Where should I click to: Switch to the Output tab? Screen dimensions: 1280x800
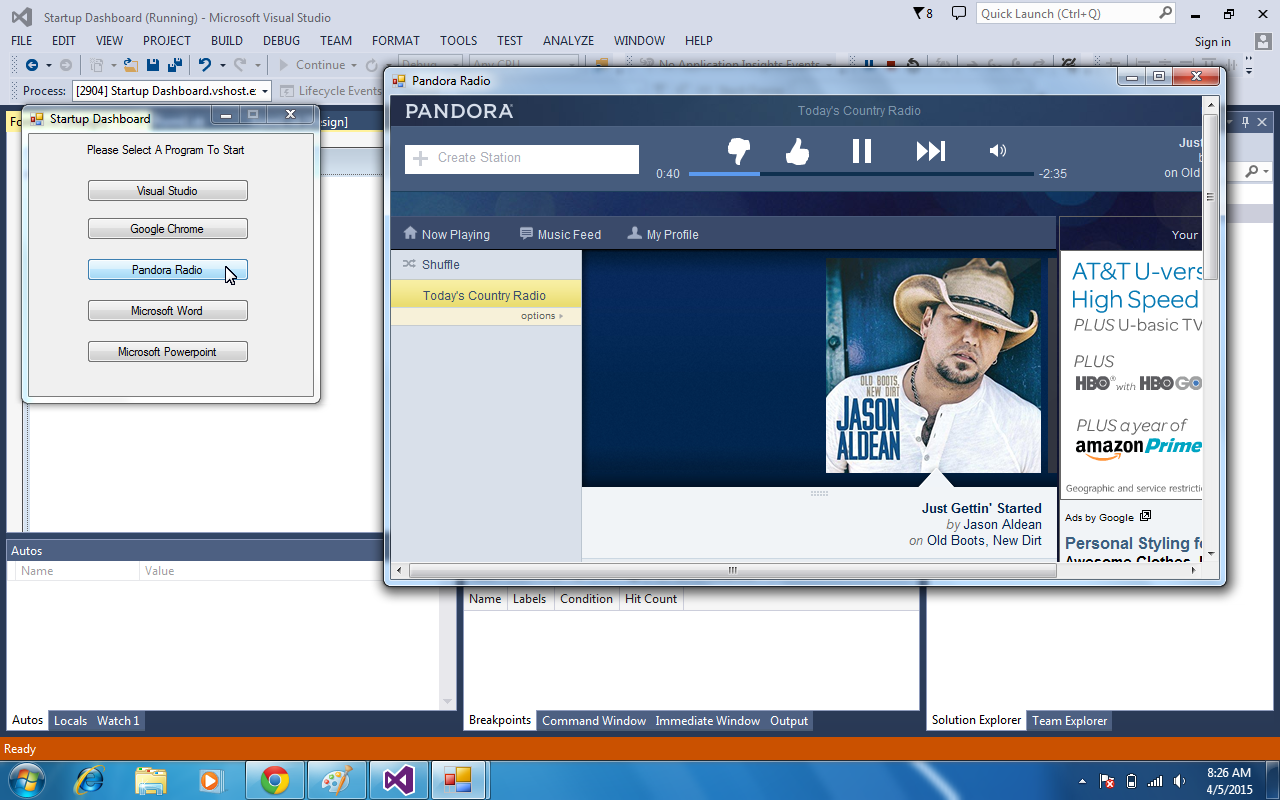point(789,720)
